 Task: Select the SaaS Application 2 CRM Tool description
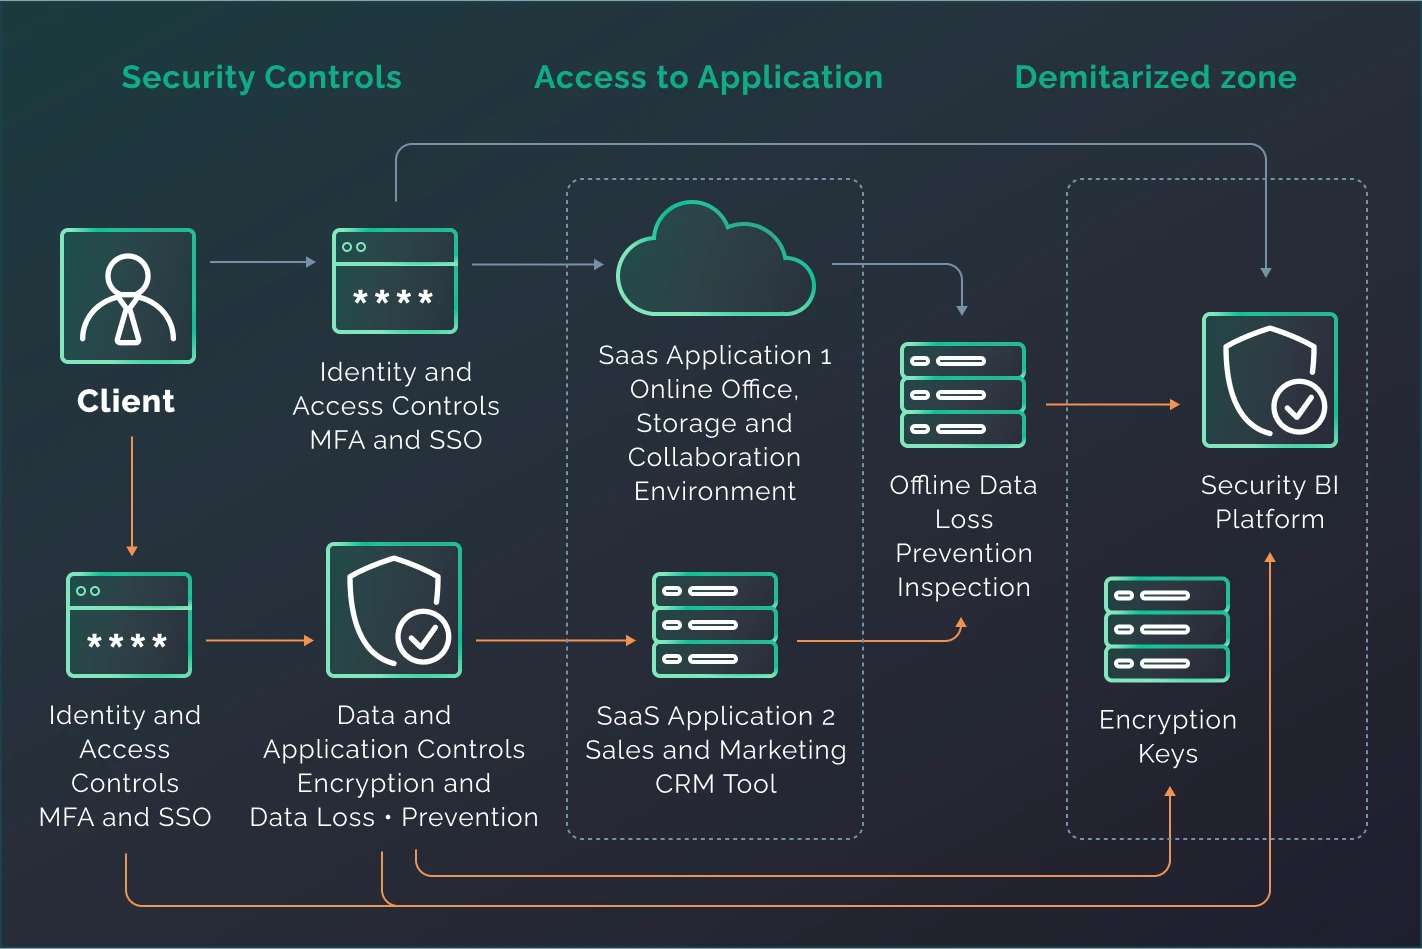[x=715, y=750]
